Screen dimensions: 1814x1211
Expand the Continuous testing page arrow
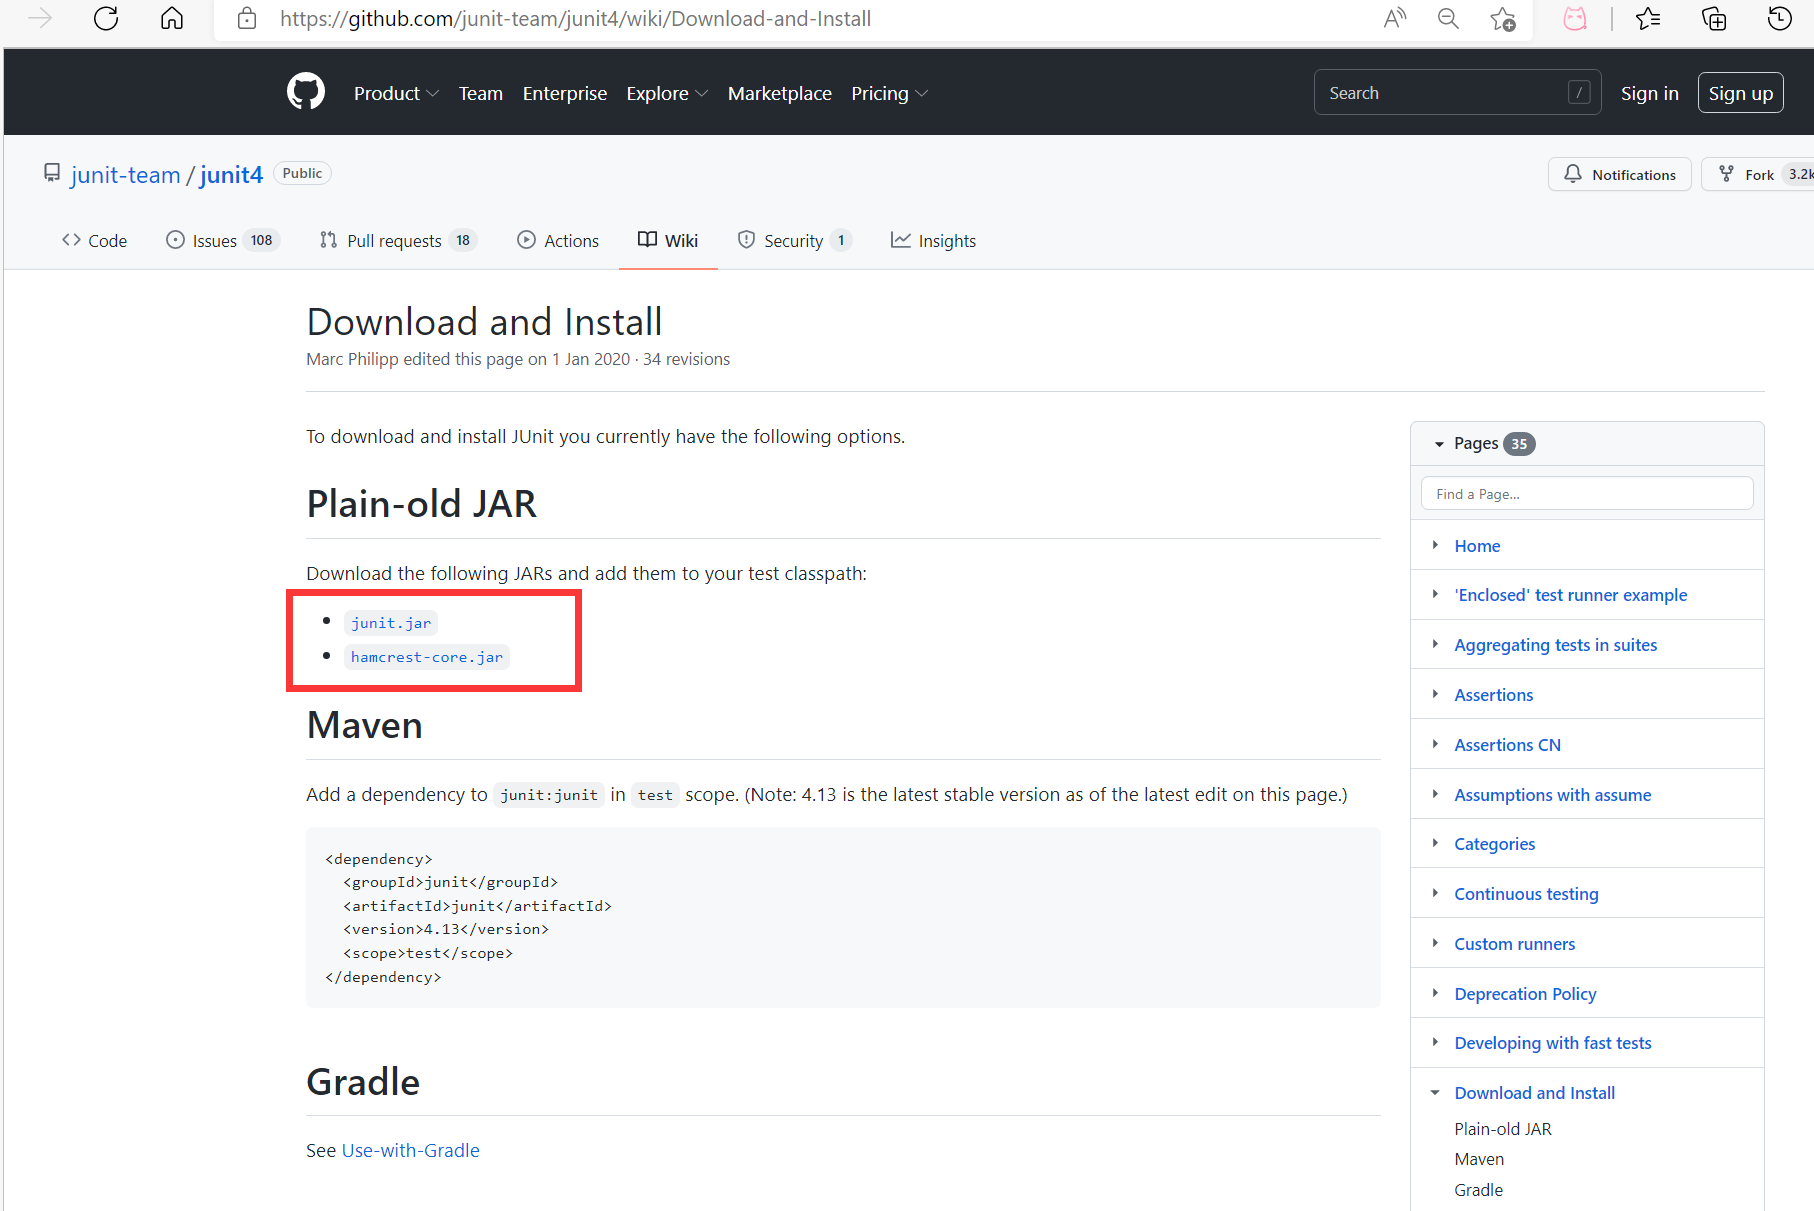[1435, 893]
